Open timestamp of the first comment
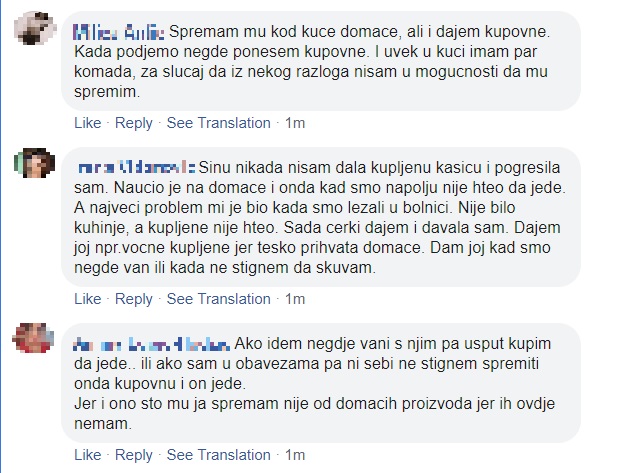 295,123
